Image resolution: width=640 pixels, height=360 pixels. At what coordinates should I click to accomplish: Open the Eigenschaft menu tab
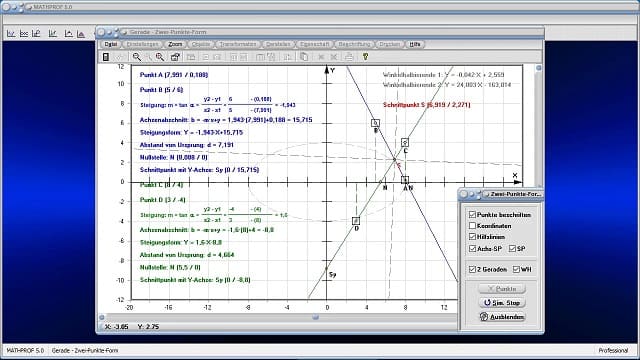[314, 44]
